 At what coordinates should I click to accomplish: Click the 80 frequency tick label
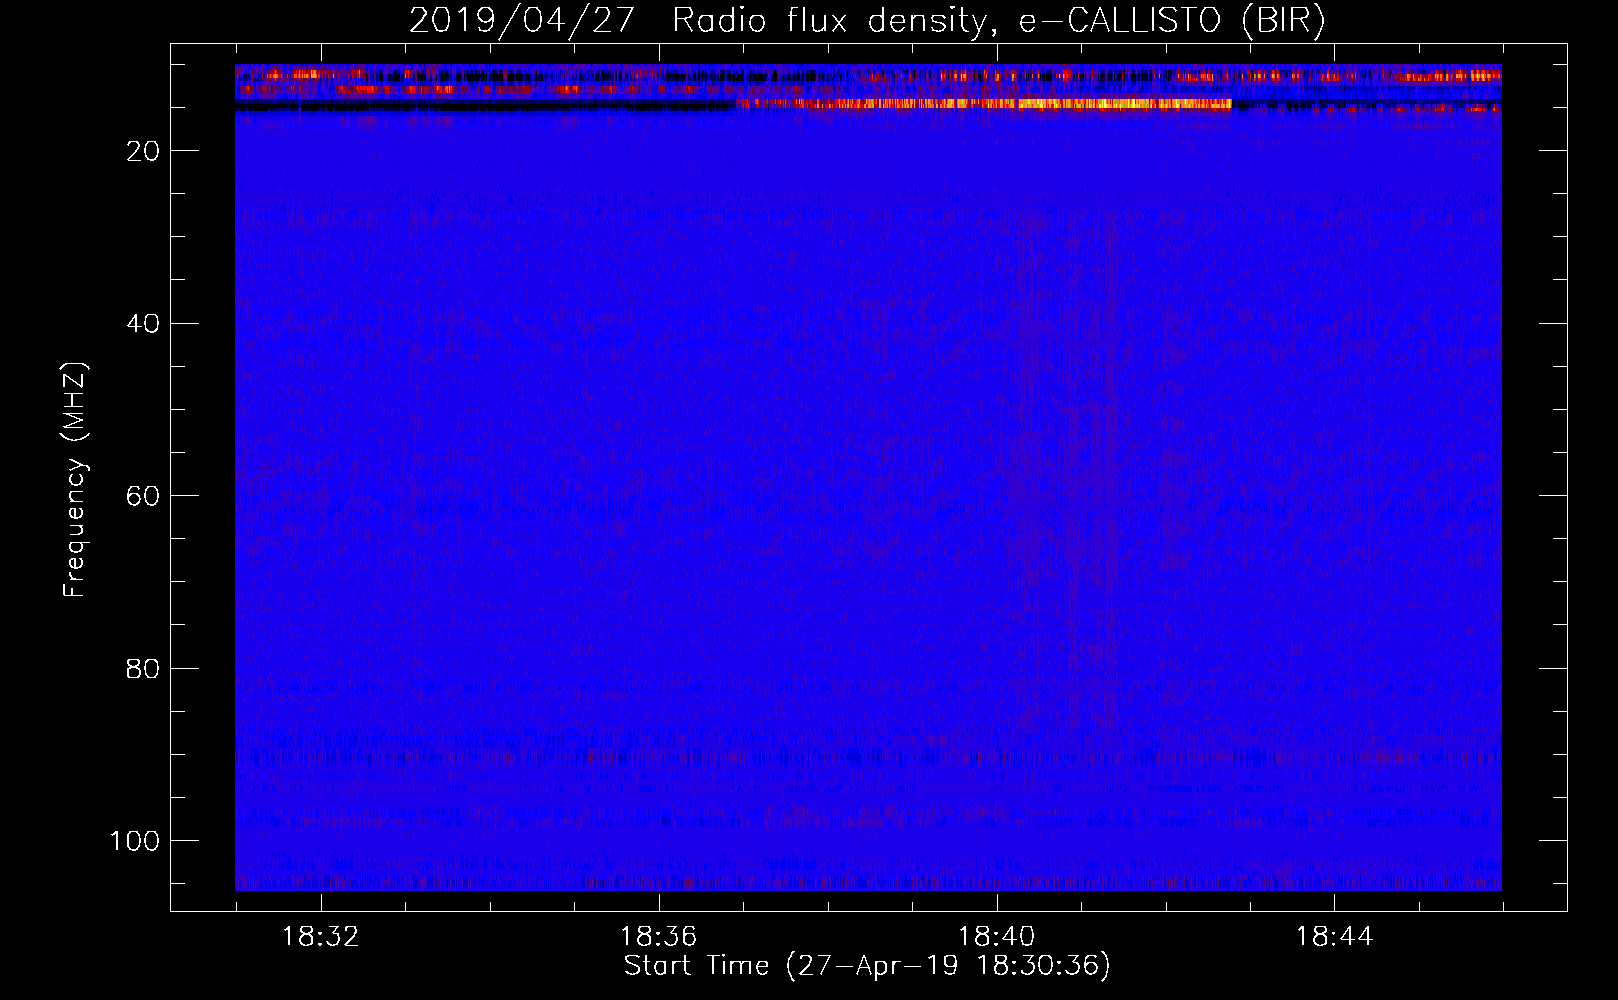point(143,669)
